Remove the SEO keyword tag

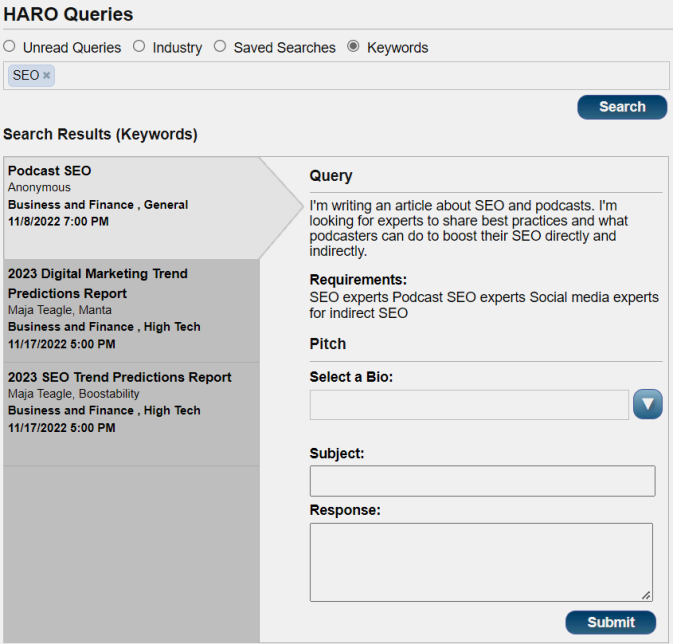click(x=47, y=76)
